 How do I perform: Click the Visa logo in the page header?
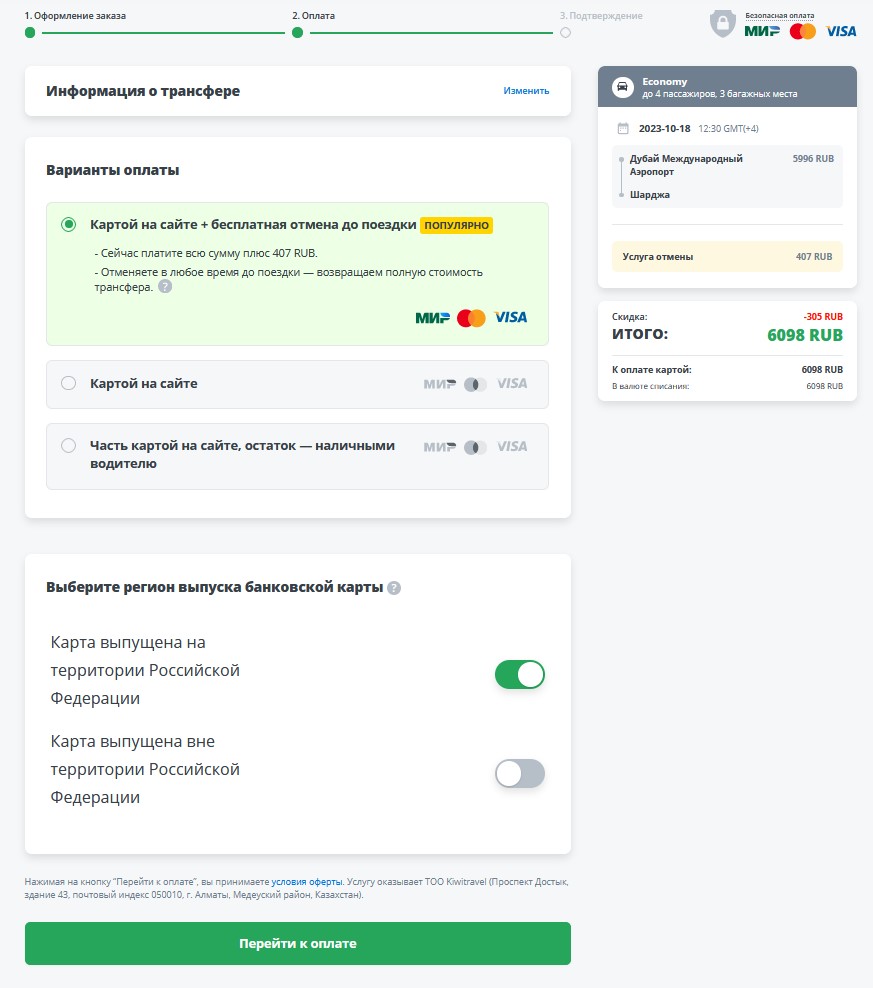[841, 31]
